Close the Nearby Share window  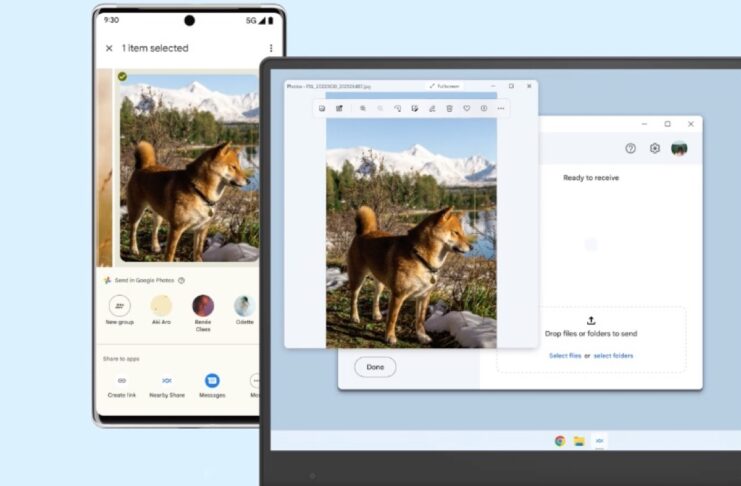click(690, 124)
